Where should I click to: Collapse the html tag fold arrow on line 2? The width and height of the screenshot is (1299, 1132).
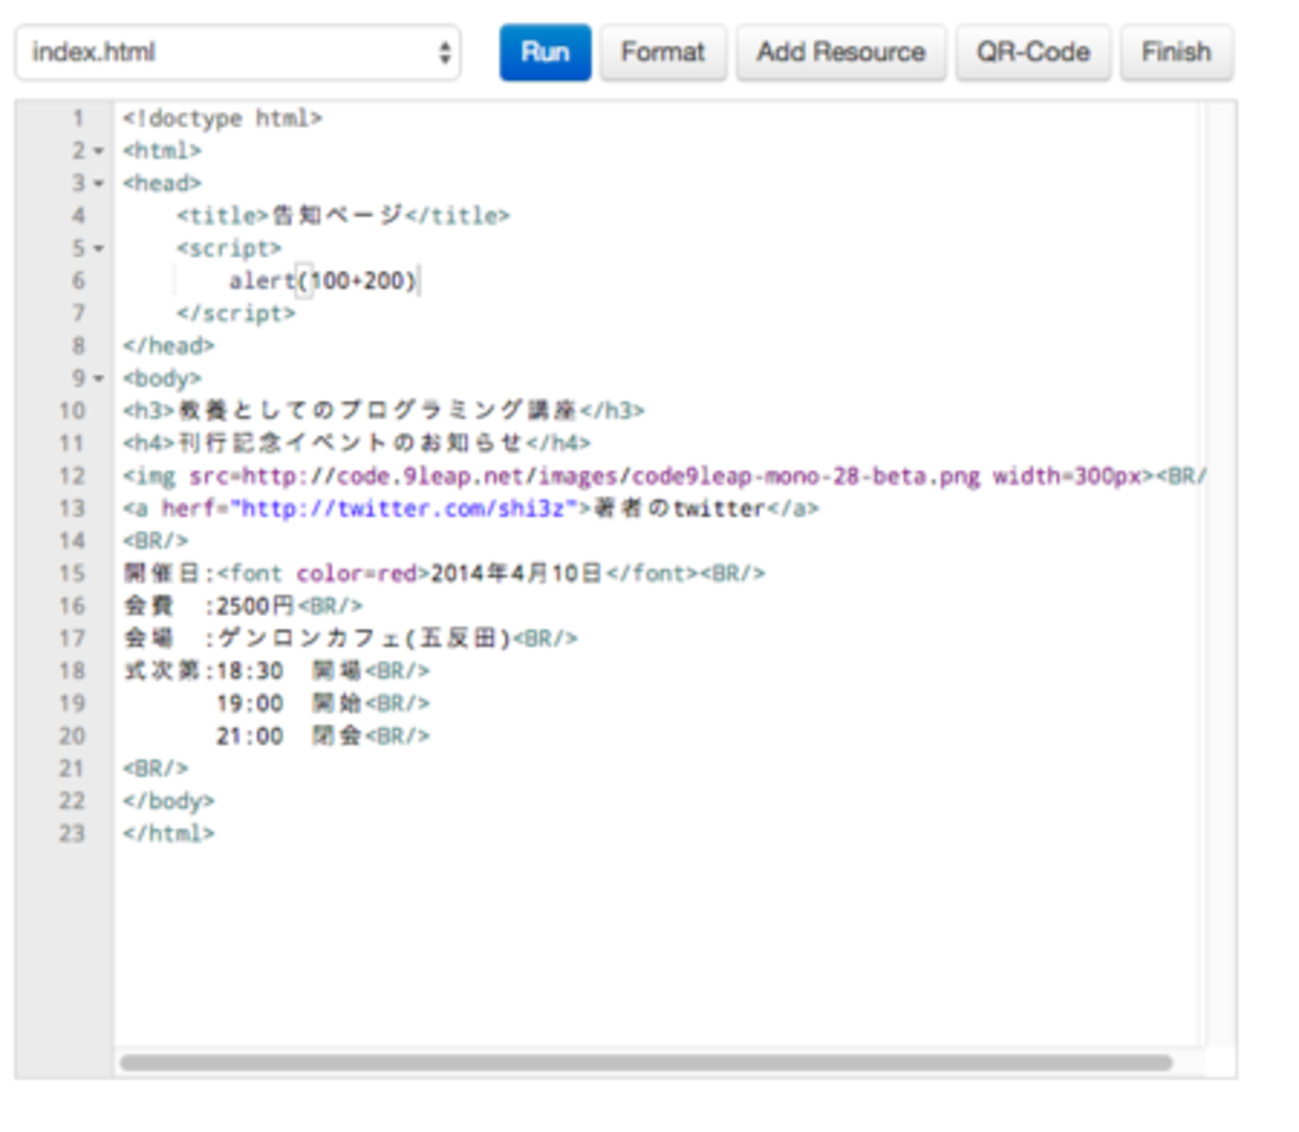[x=99, y=151]
